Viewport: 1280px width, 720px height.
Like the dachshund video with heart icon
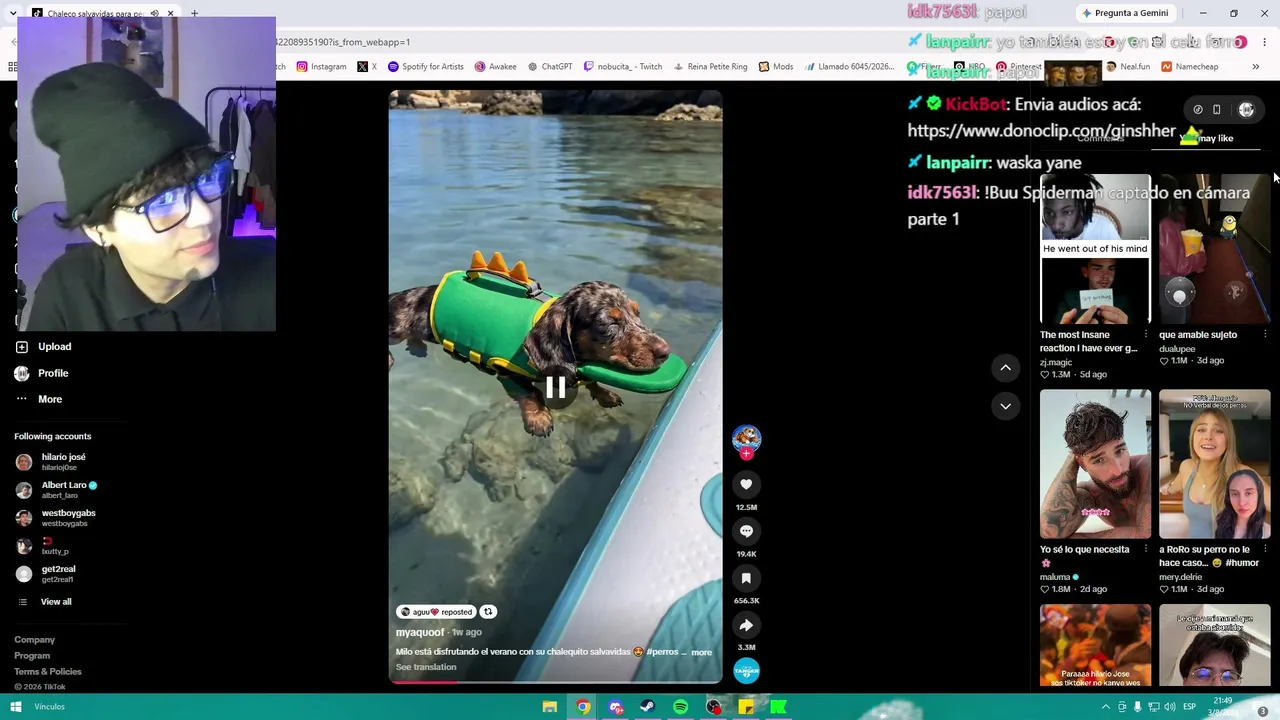(746, 484)
